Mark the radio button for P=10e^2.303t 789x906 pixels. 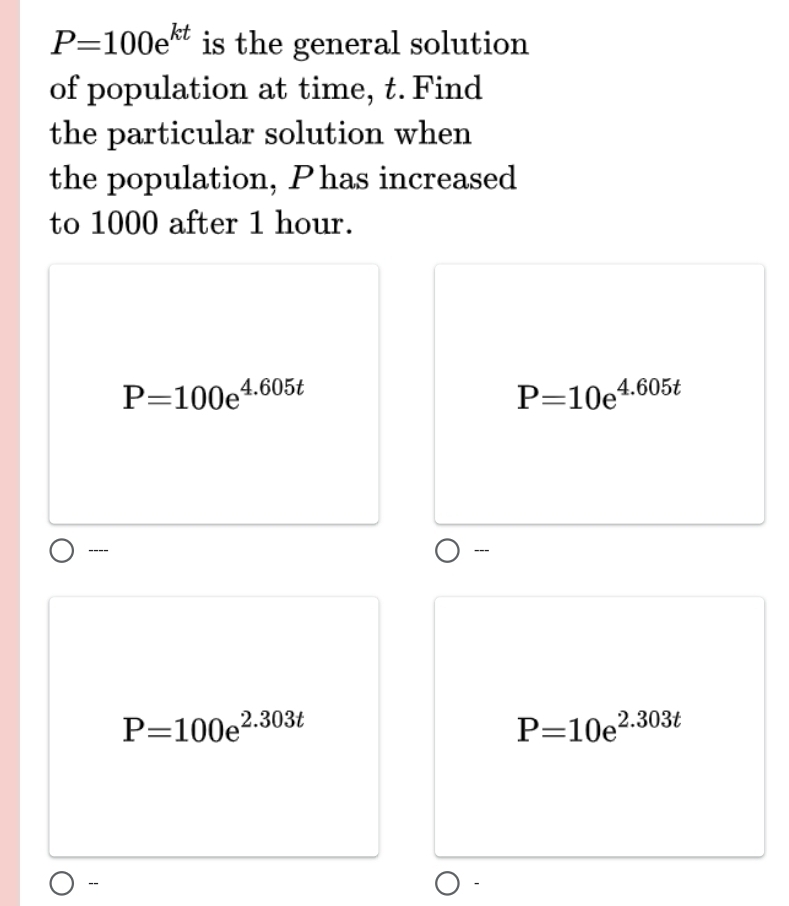pos(448,883)
